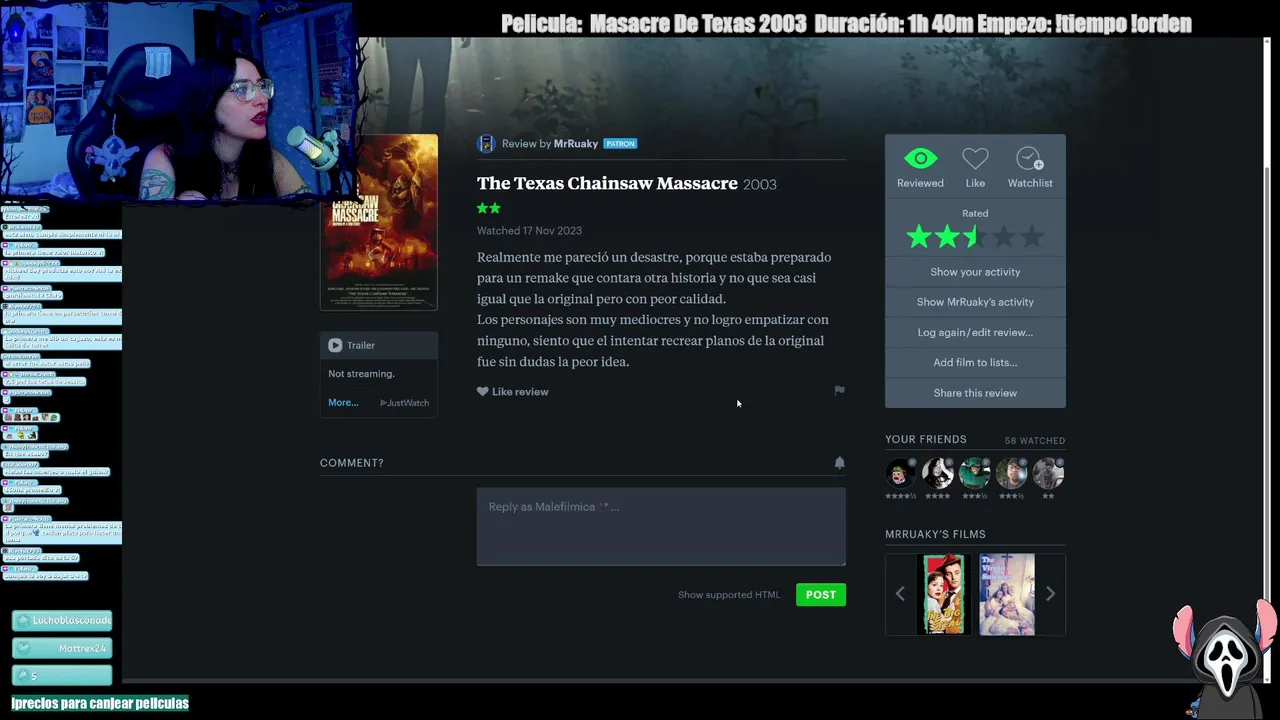Open The Texas Chainsaw Massacre title link
1280x720 pixels.
(x=607, y=183)
